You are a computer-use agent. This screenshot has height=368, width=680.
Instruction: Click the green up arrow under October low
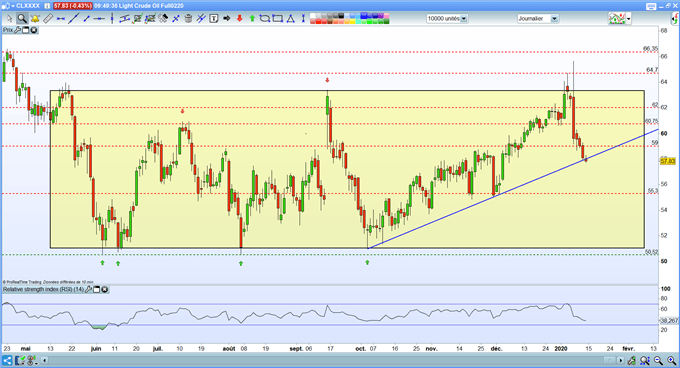pos(367,262)
